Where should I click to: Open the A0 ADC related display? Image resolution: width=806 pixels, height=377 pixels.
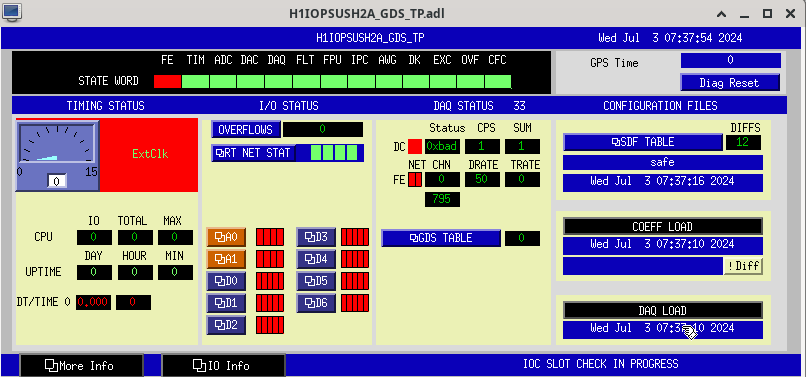(x=226, y=237)
